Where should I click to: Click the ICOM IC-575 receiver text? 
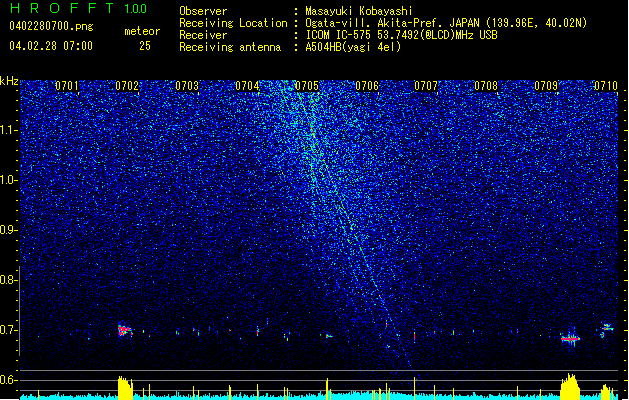point(401,35)
